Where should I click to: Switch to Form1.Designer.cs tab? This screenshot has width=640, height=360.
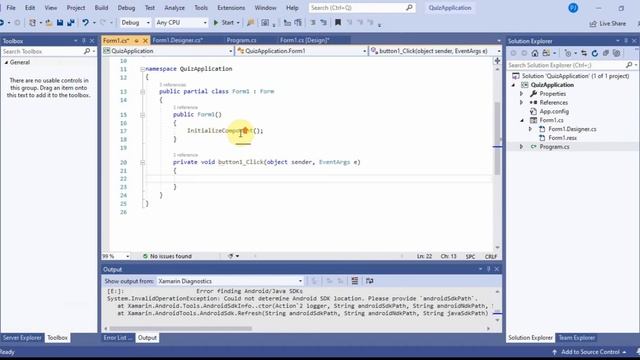click(x=178, y=40)
